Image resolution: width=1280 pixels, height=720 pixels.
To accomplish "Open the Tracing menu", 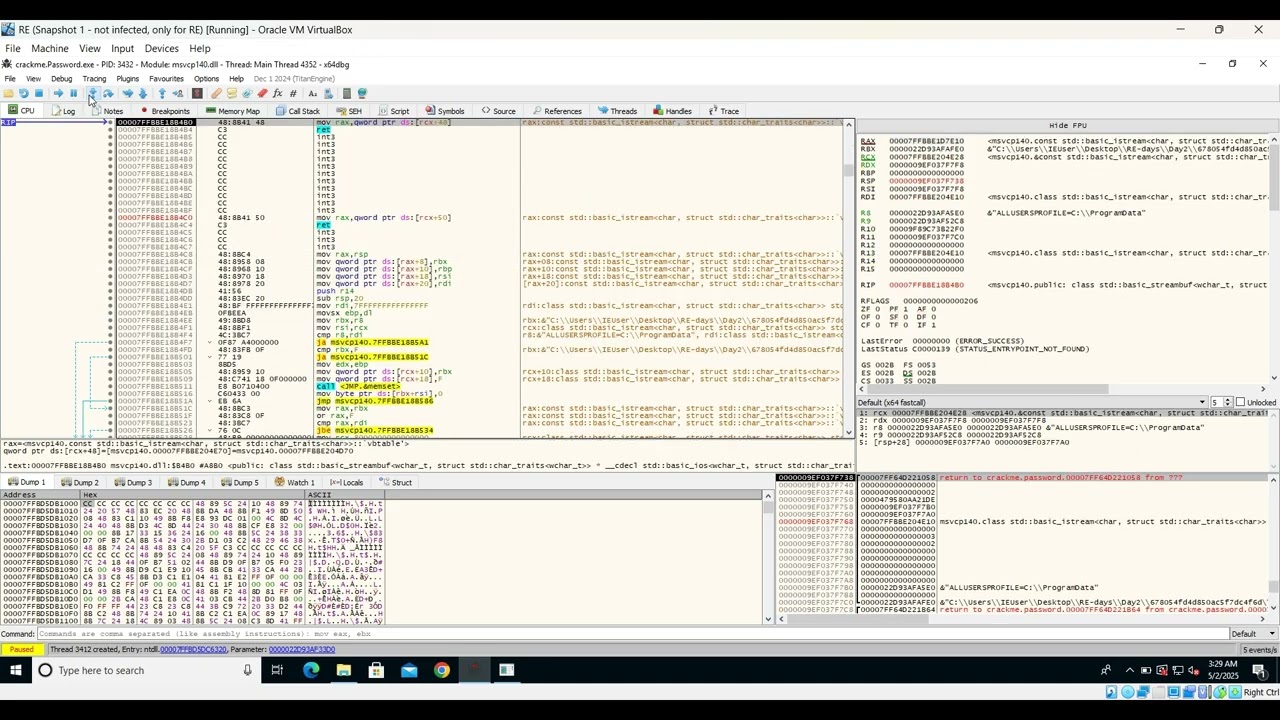I will [x=94, y=79].
